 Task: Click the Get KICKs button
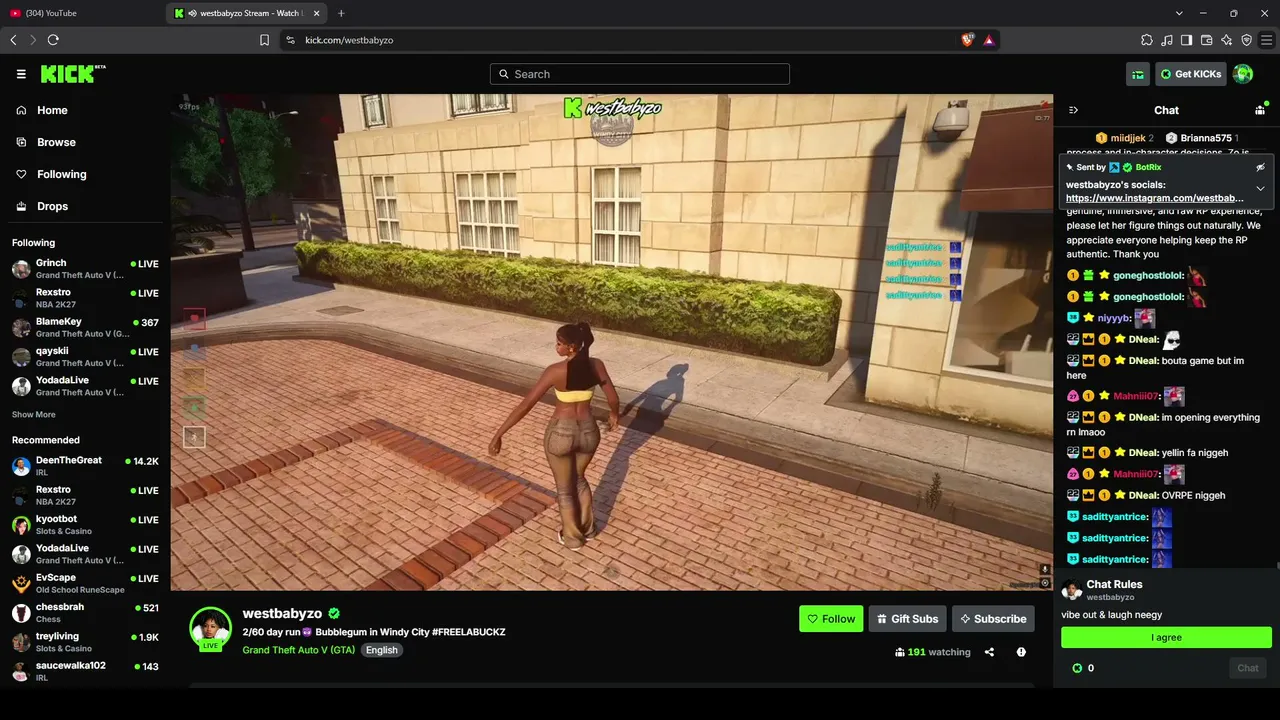[1191, 74]
